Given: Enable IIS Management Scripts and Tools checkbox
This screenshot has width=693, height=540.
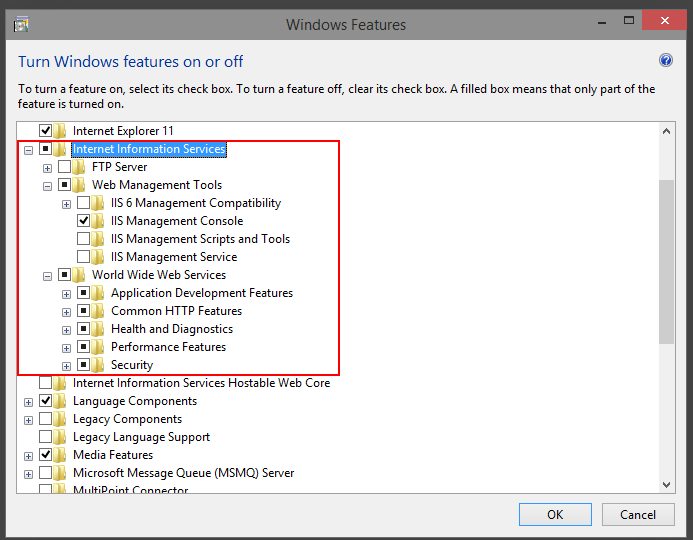Looking at the screenshot, I should pyautogui.click(x=83, y=239).
